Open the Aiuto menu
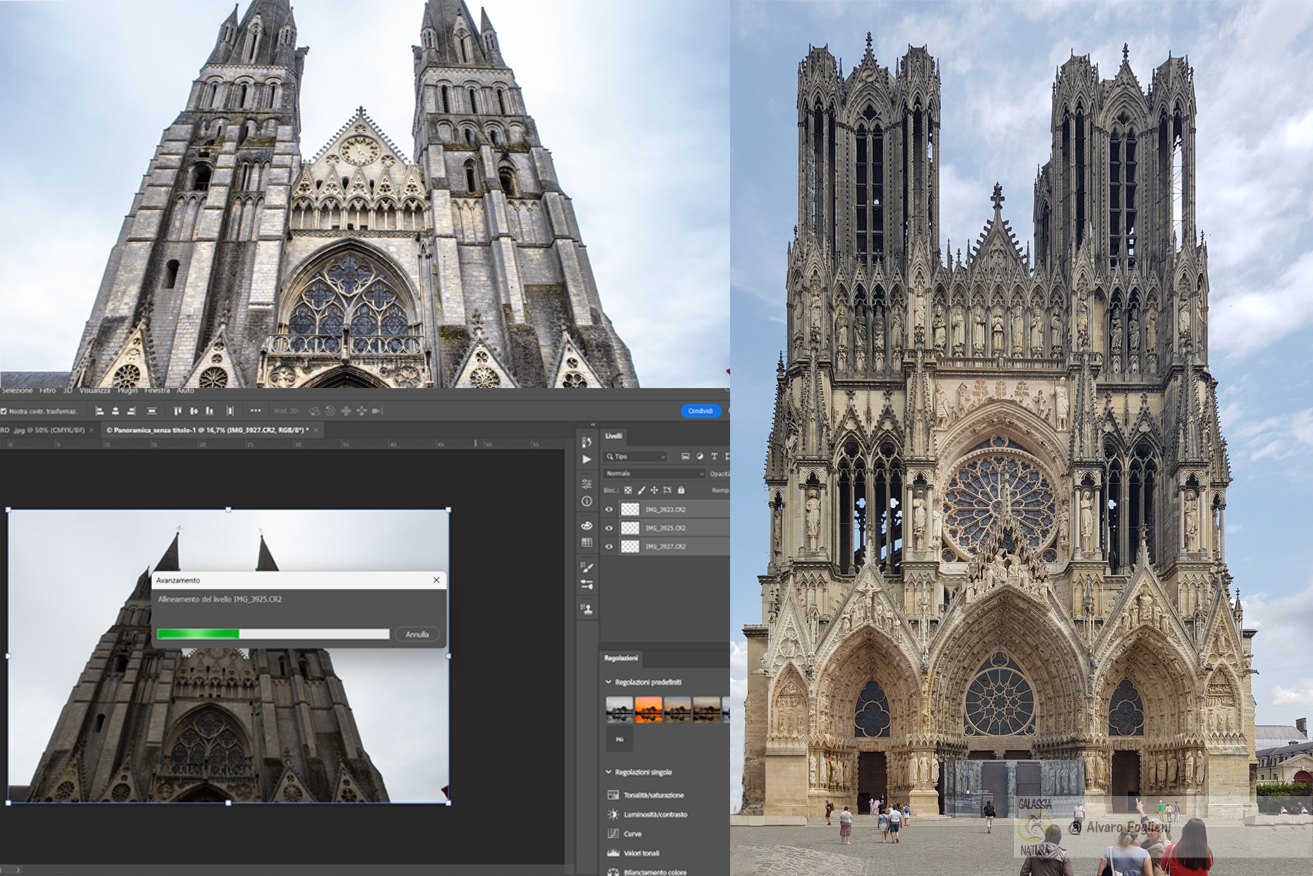1313x876 pixels. tap(186, 390)
